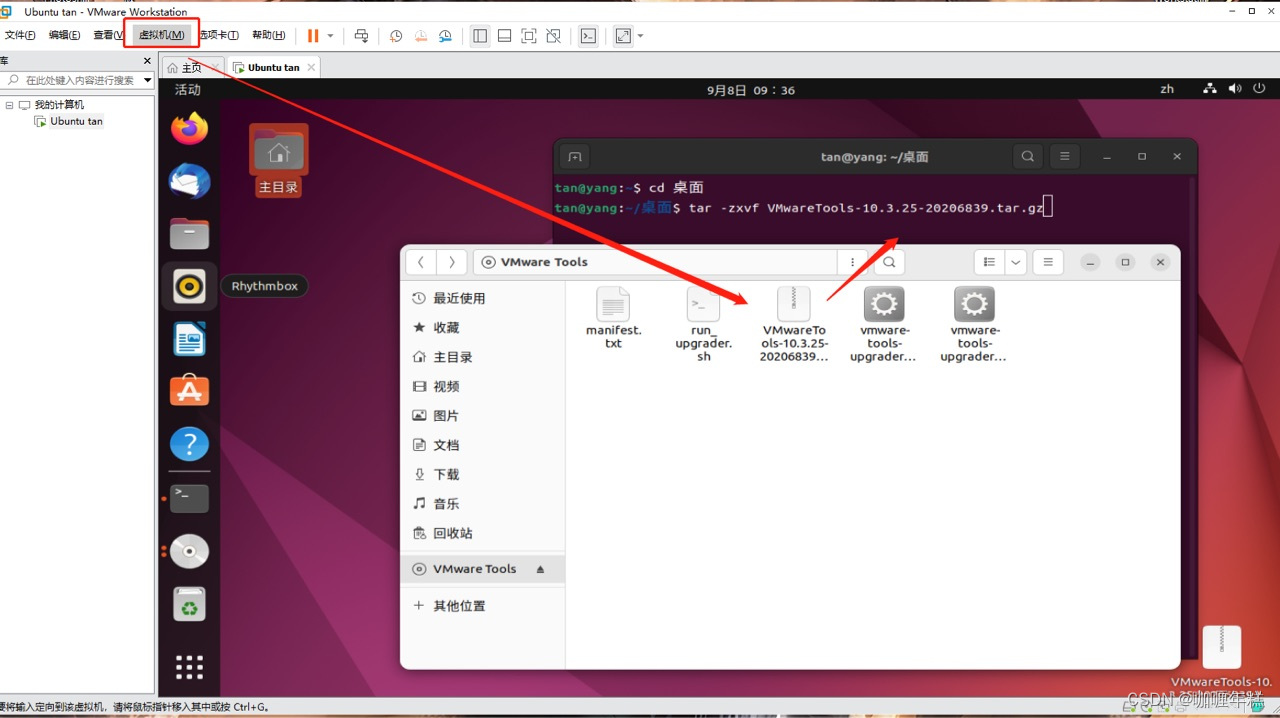Open the power options dropdown arrow beside pause
This screenshot has height=718, width=1280.
click(330, 36)
